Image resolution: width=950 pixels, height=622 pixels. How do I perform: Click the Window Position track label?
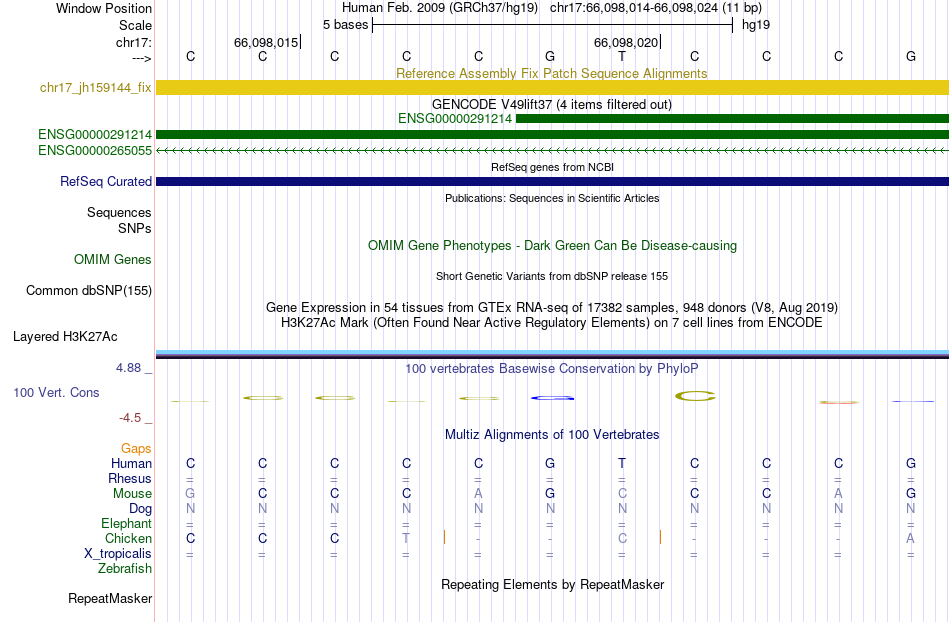pyautogui.click(x=104, y=8)
